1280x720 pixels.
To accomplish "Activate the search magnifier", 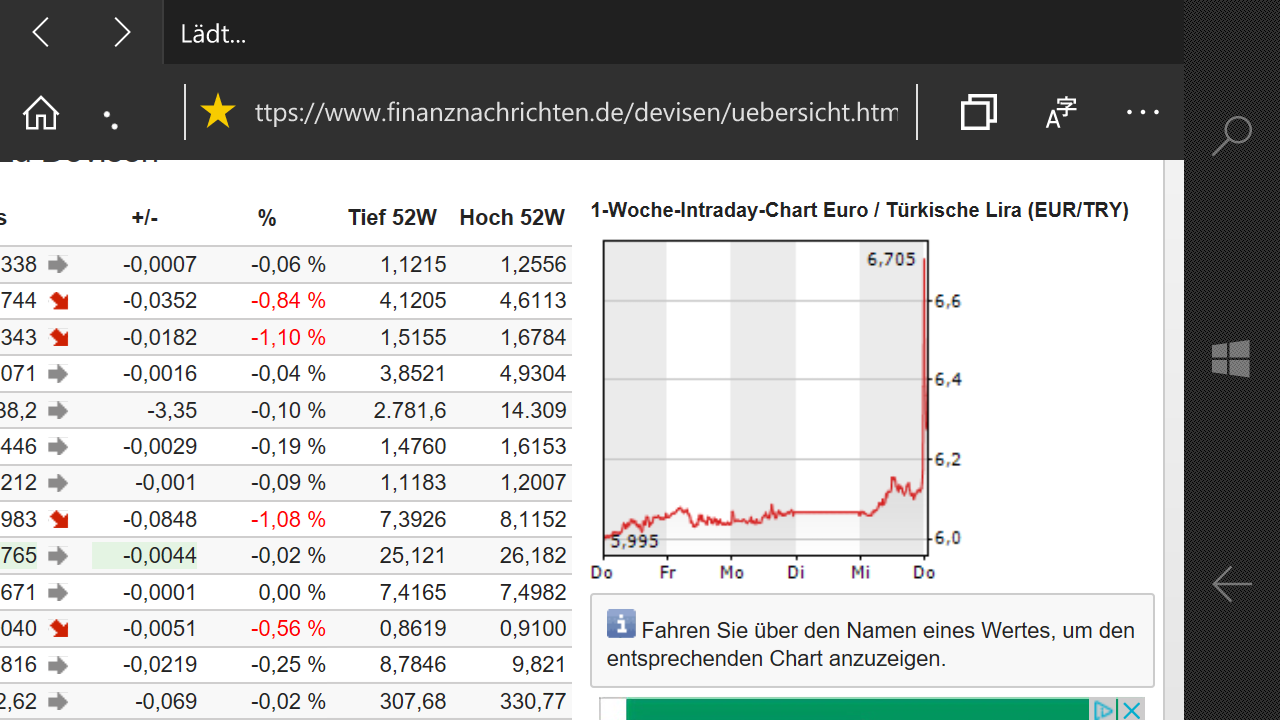I will point(1231,135).
